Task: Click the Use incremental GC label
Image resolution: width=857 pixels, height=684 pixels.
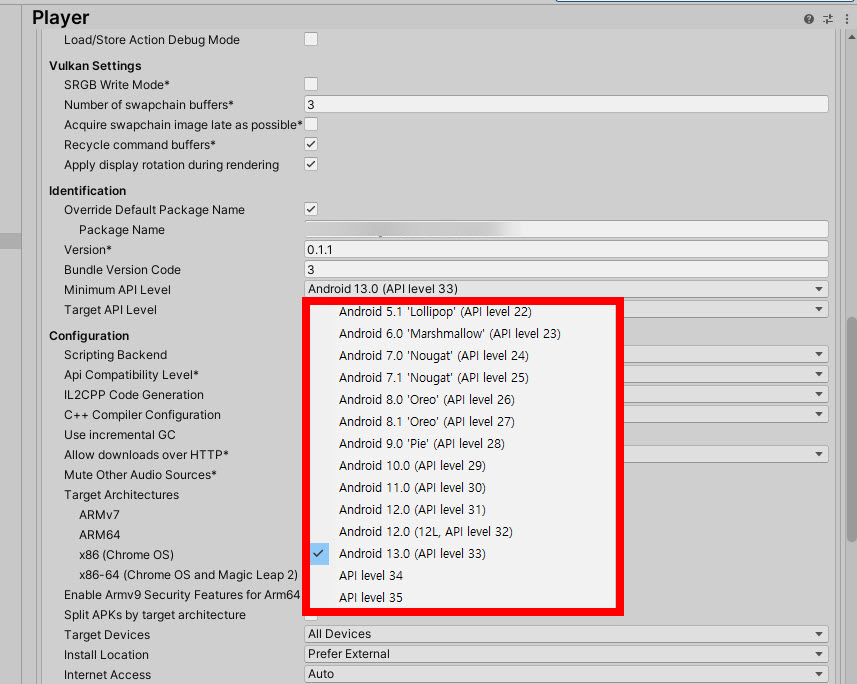Action: coord(120,435)
